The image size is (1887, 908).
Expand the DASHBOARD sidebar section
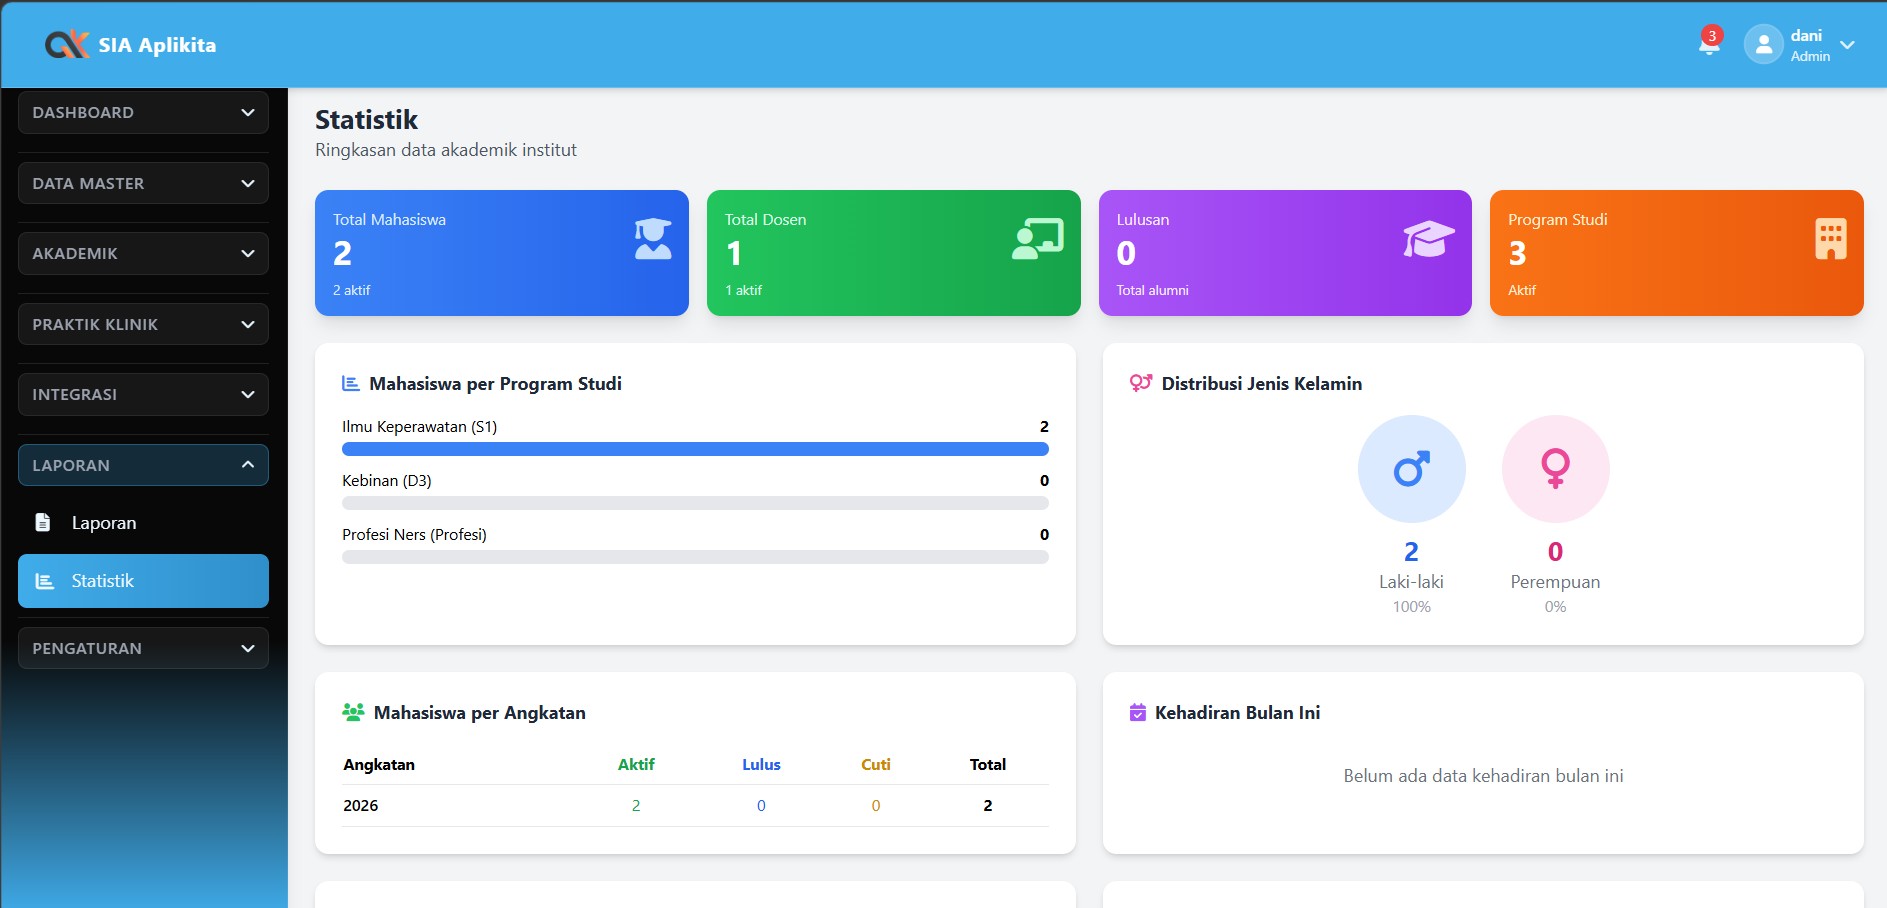click(143, 113)
